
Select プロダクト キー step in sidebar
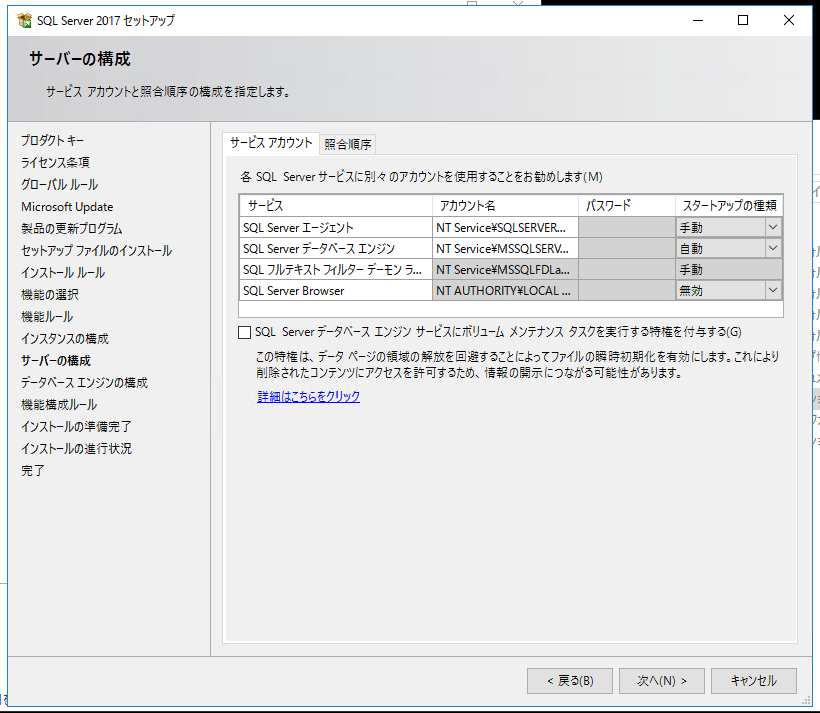click(x=52, y=140)
